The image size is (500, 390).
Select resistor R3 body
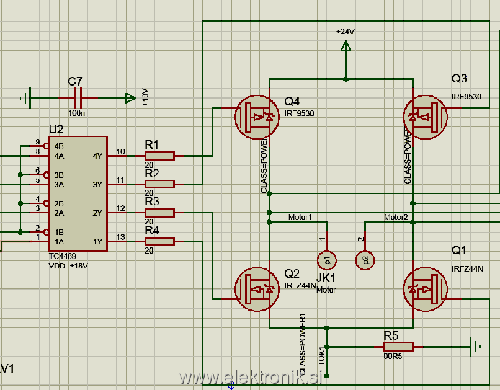(160, 213)
